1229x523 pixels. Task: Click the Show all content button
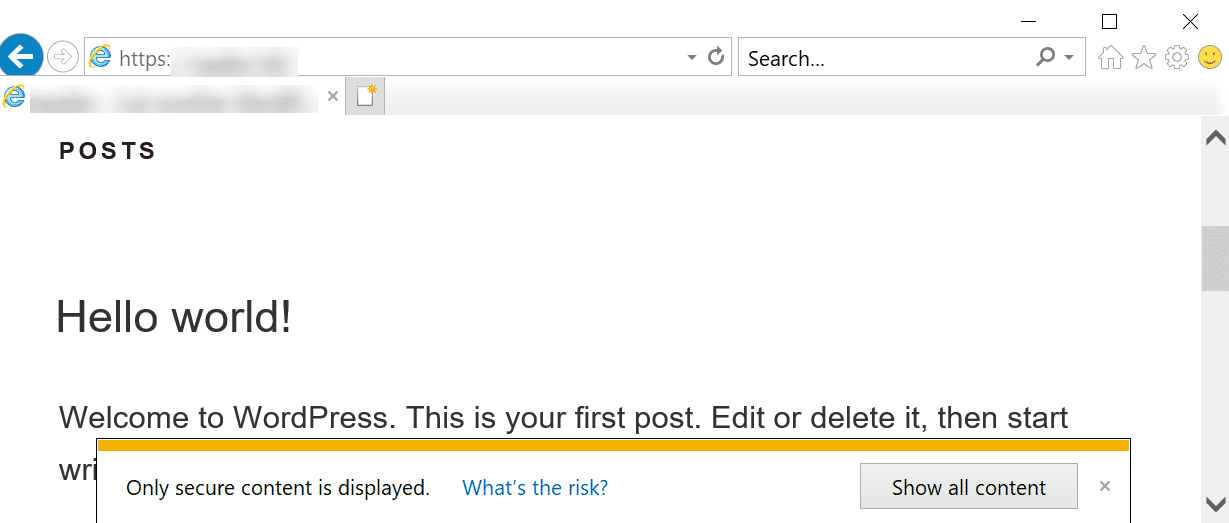tap(968, 488)
